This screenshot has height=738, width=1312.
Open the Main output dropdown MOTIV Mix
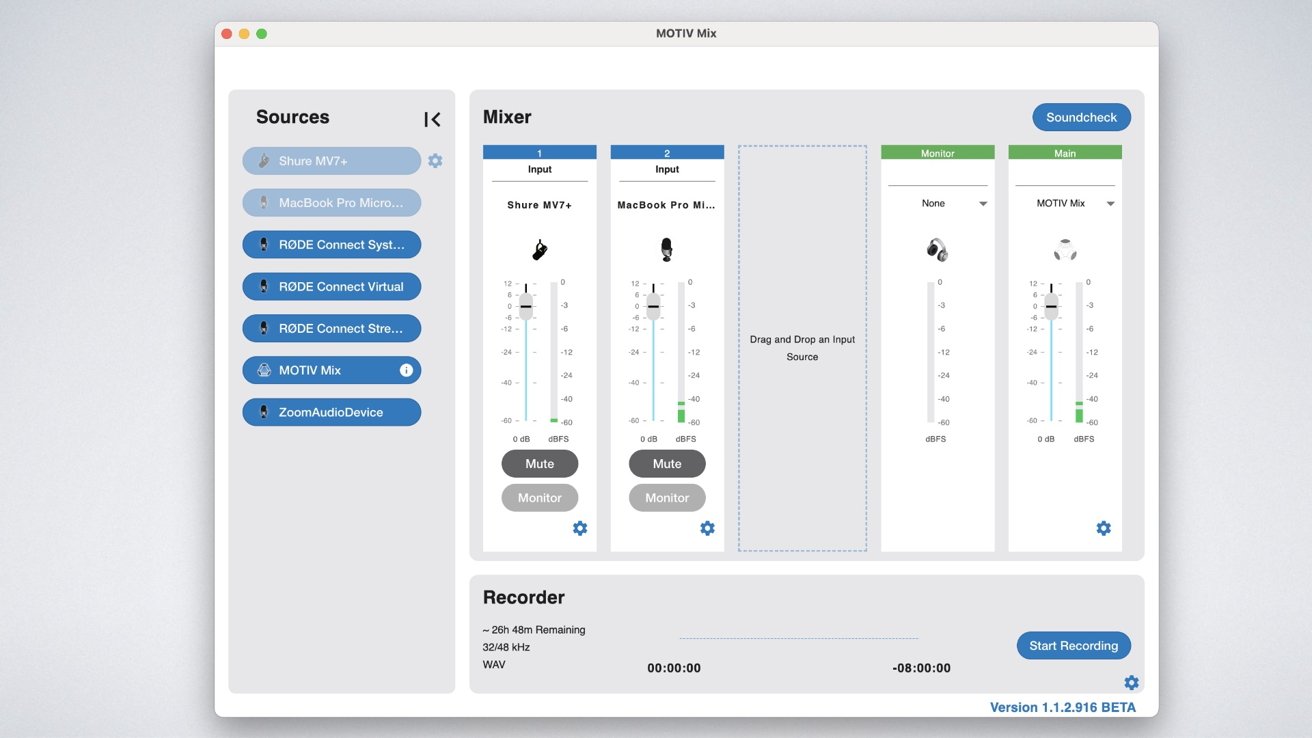[x=1065, y=203]
